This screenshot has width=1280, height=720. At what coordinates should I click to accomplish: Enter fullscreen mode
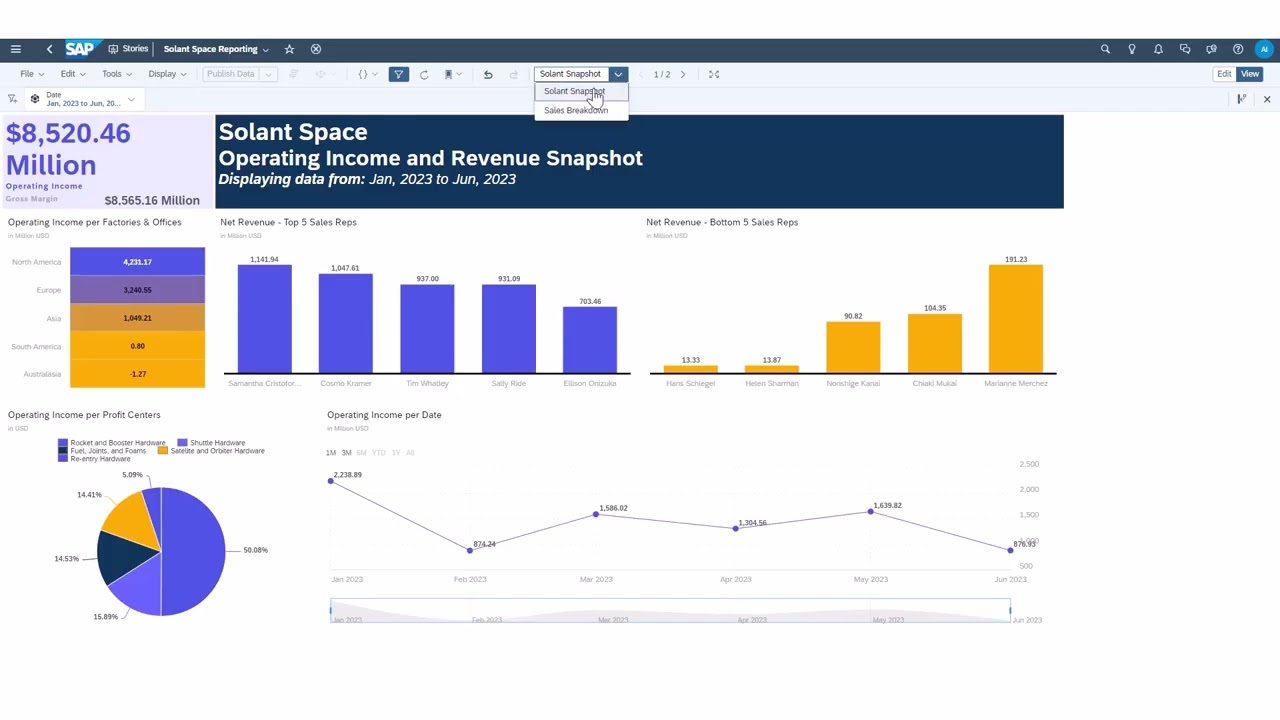(714, 74)
